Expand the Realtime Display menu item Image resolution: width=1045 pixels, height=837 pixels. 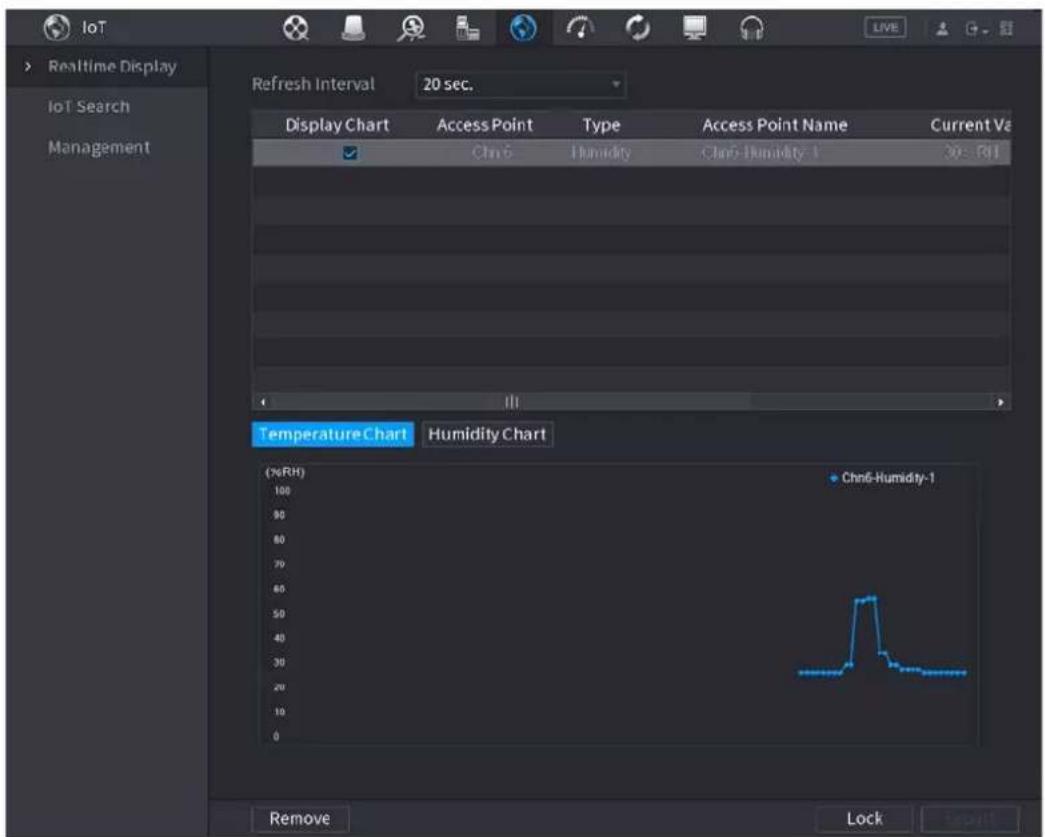112,67
